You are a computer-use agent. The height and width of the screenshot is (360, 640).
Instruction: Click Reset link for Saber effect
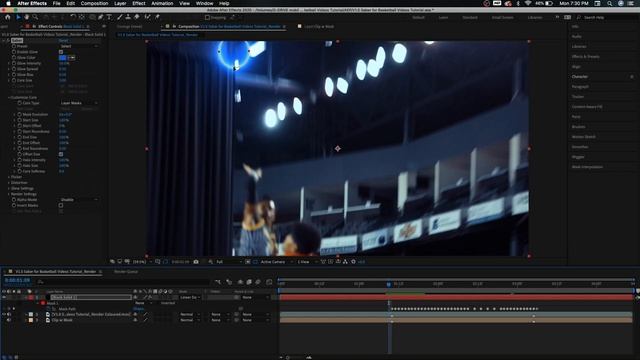[63, 40]
